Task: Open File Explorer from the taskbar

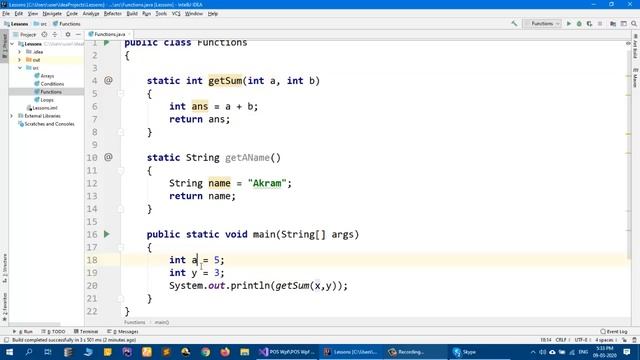Action: pyautogui.click(x=244, y=352)
